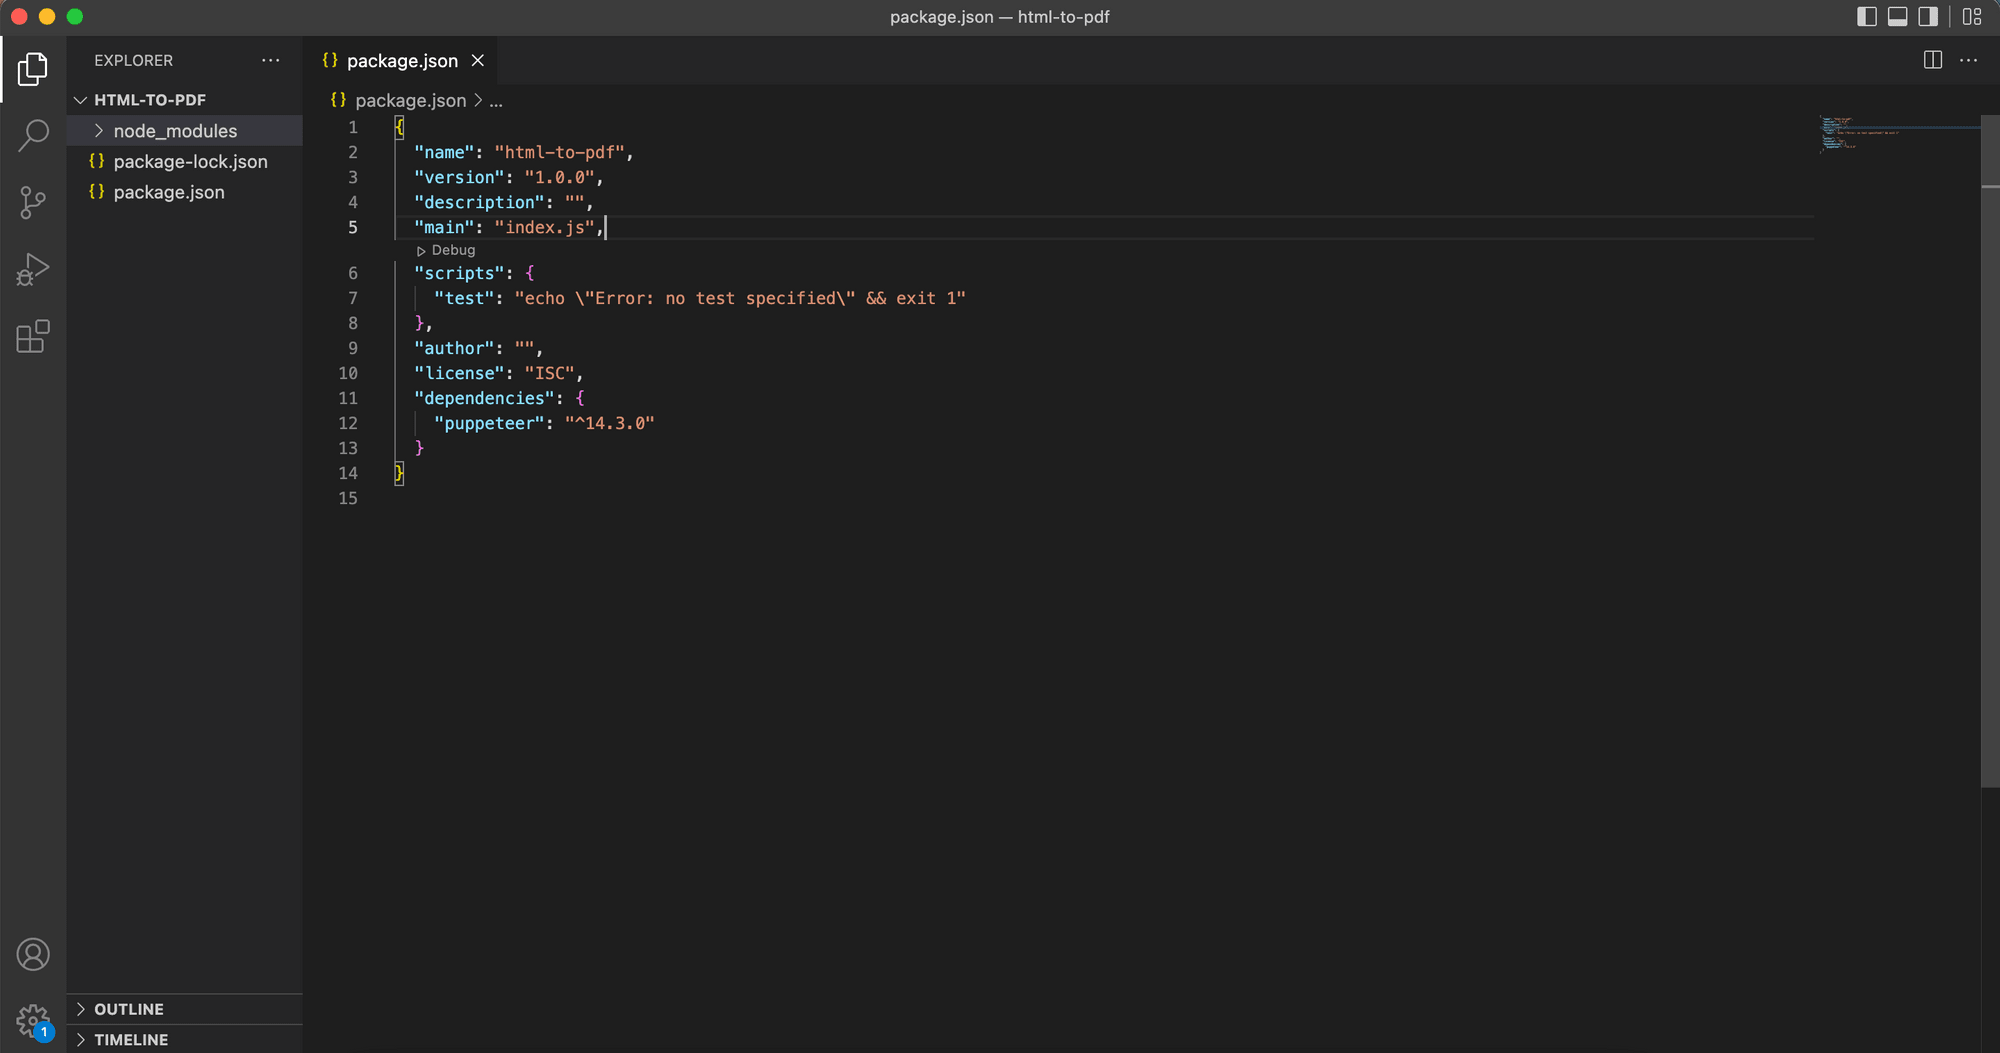Click the red close window button

pos(19,17)
